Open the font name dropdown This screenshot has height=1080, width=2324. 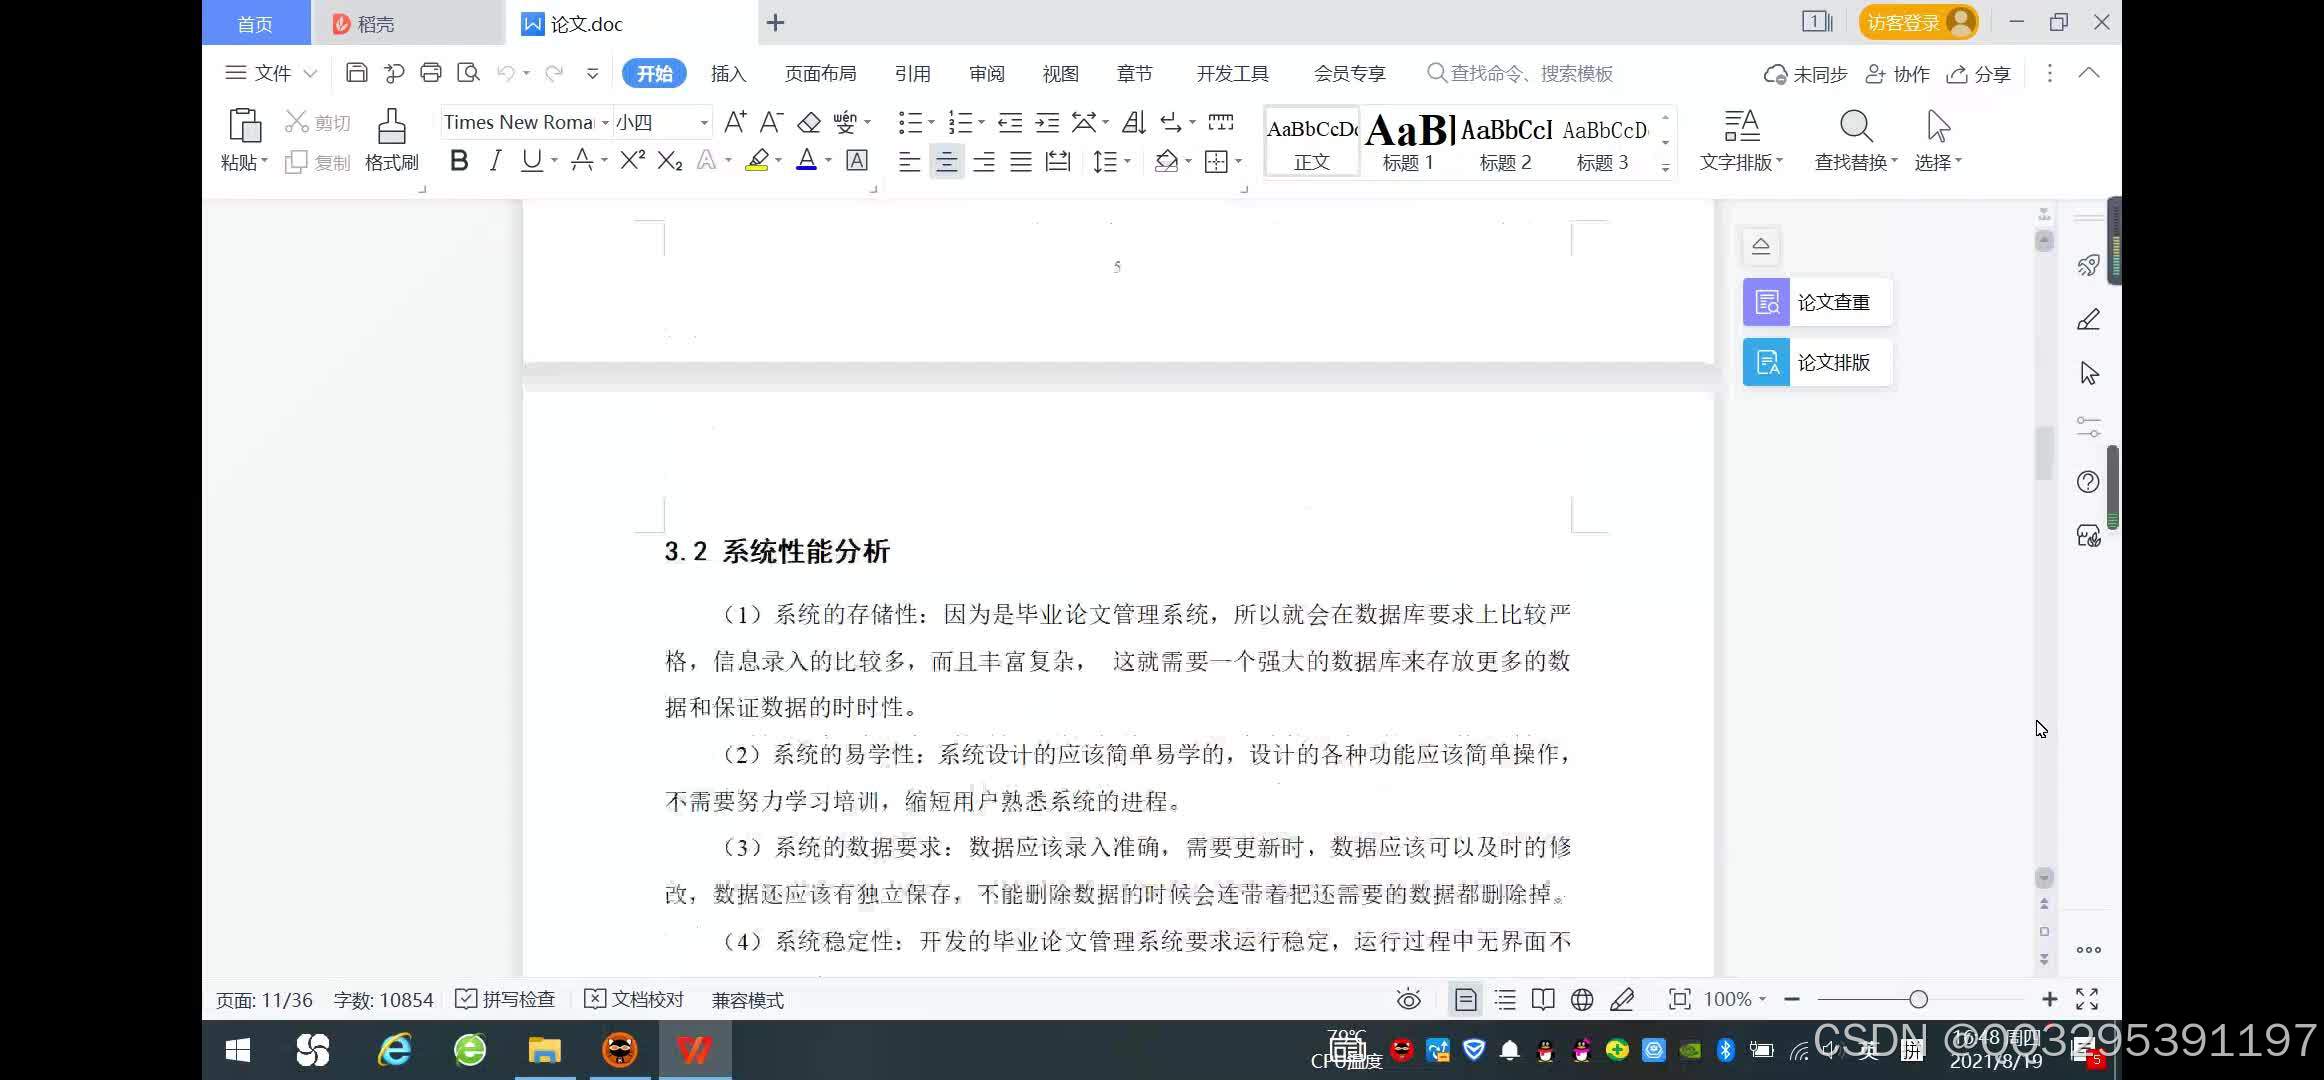605,122
